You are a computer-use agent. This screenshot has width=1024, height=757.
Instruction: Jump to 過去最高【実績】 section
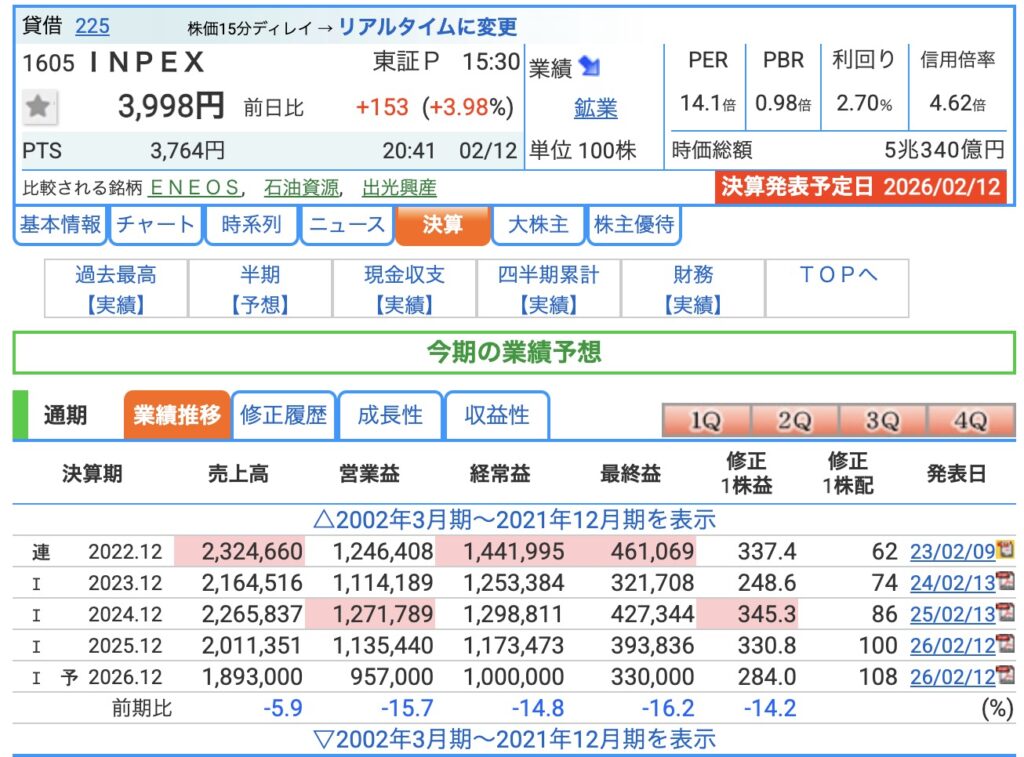116,289
